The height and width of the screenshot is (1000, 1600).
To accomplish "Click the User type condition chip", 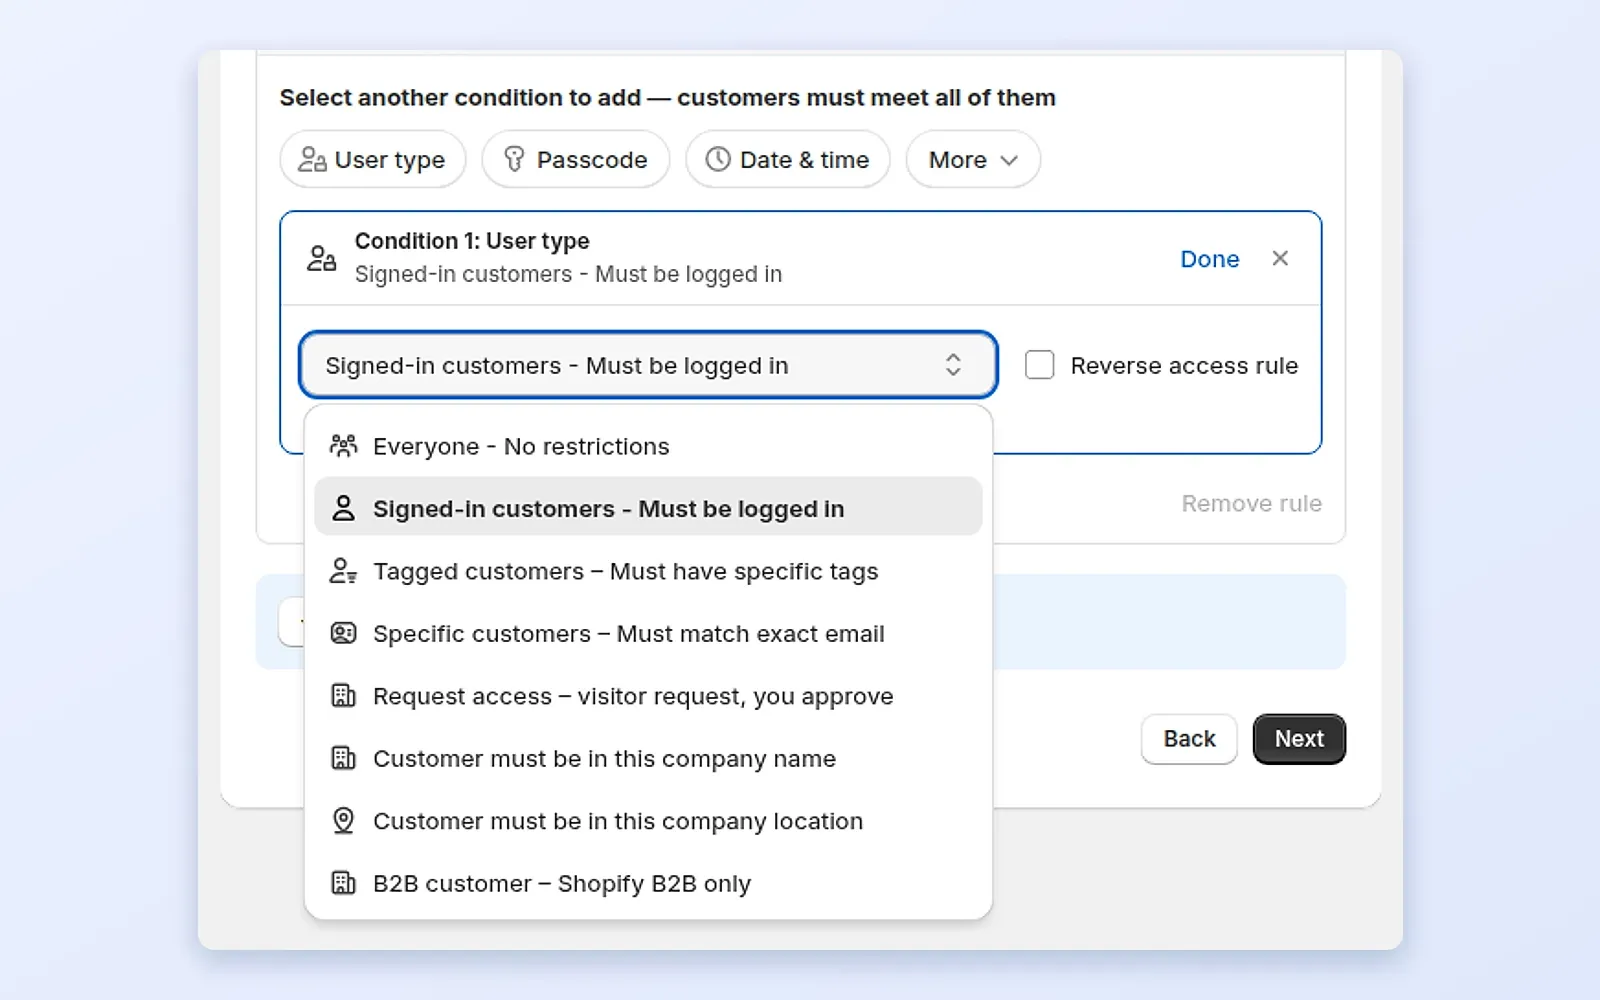I will coord(373,160).
